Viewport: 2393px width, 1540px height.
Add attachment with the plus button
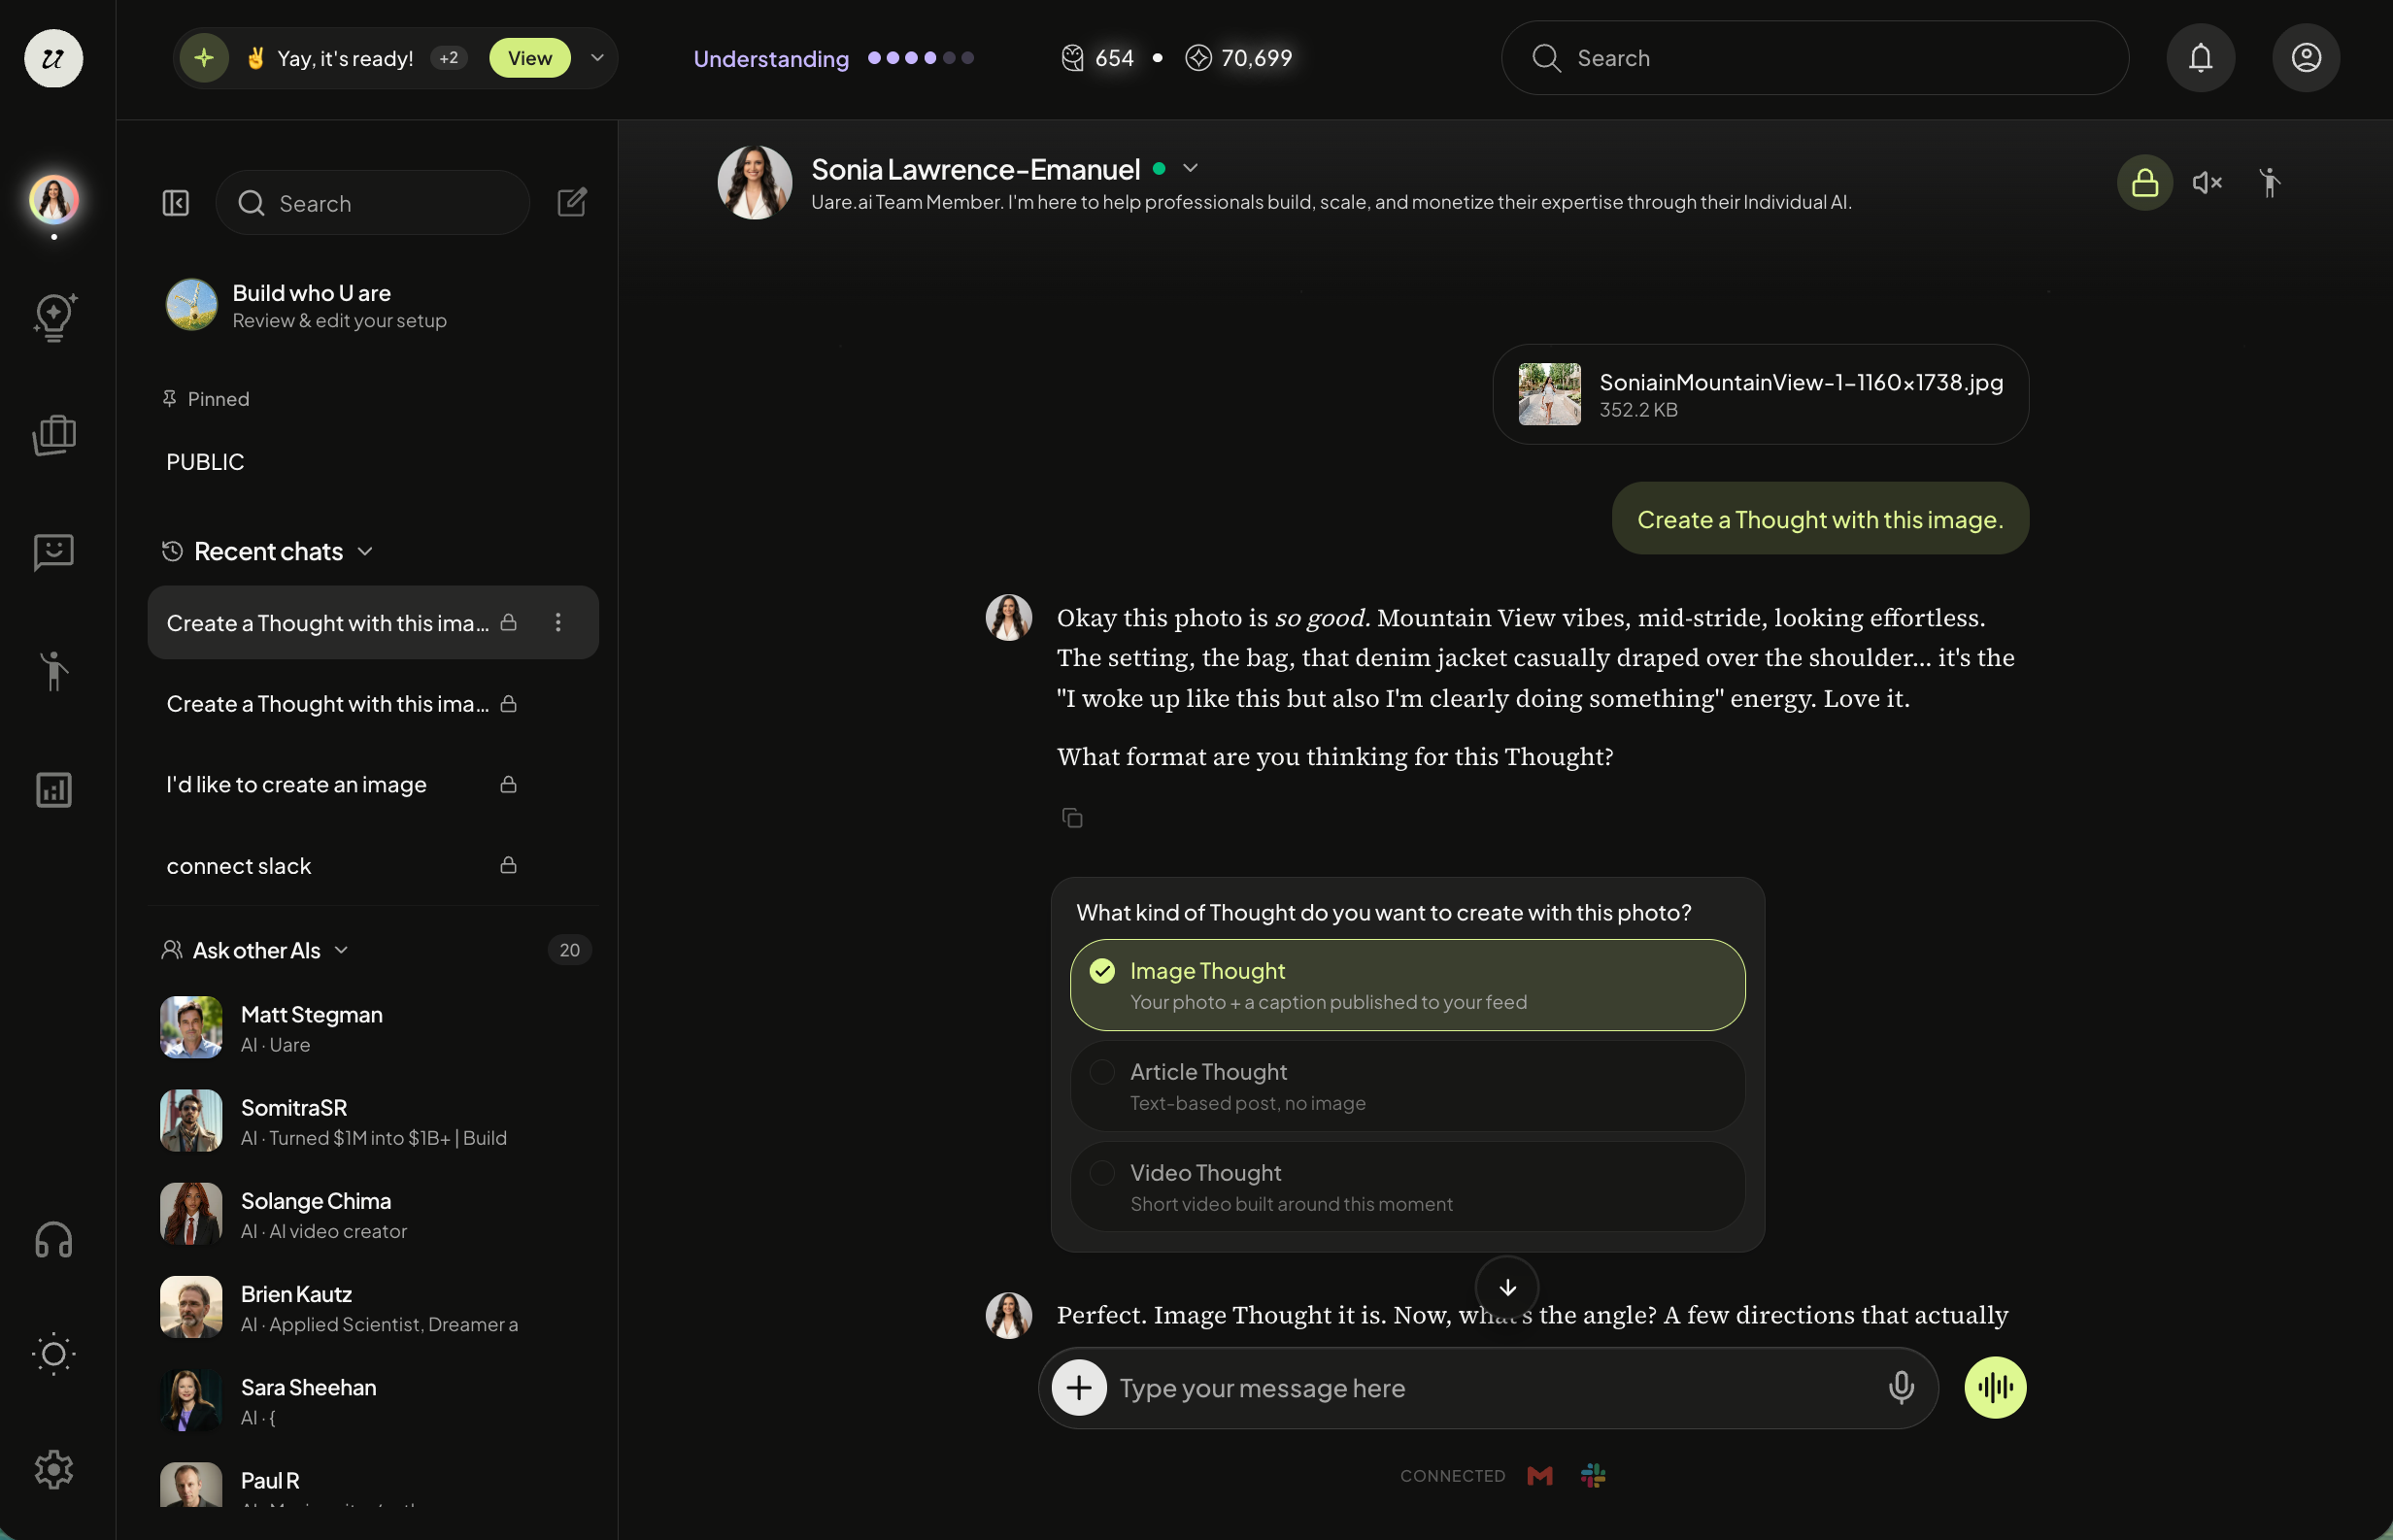pyautogui.click(x=1079, y=1387)
